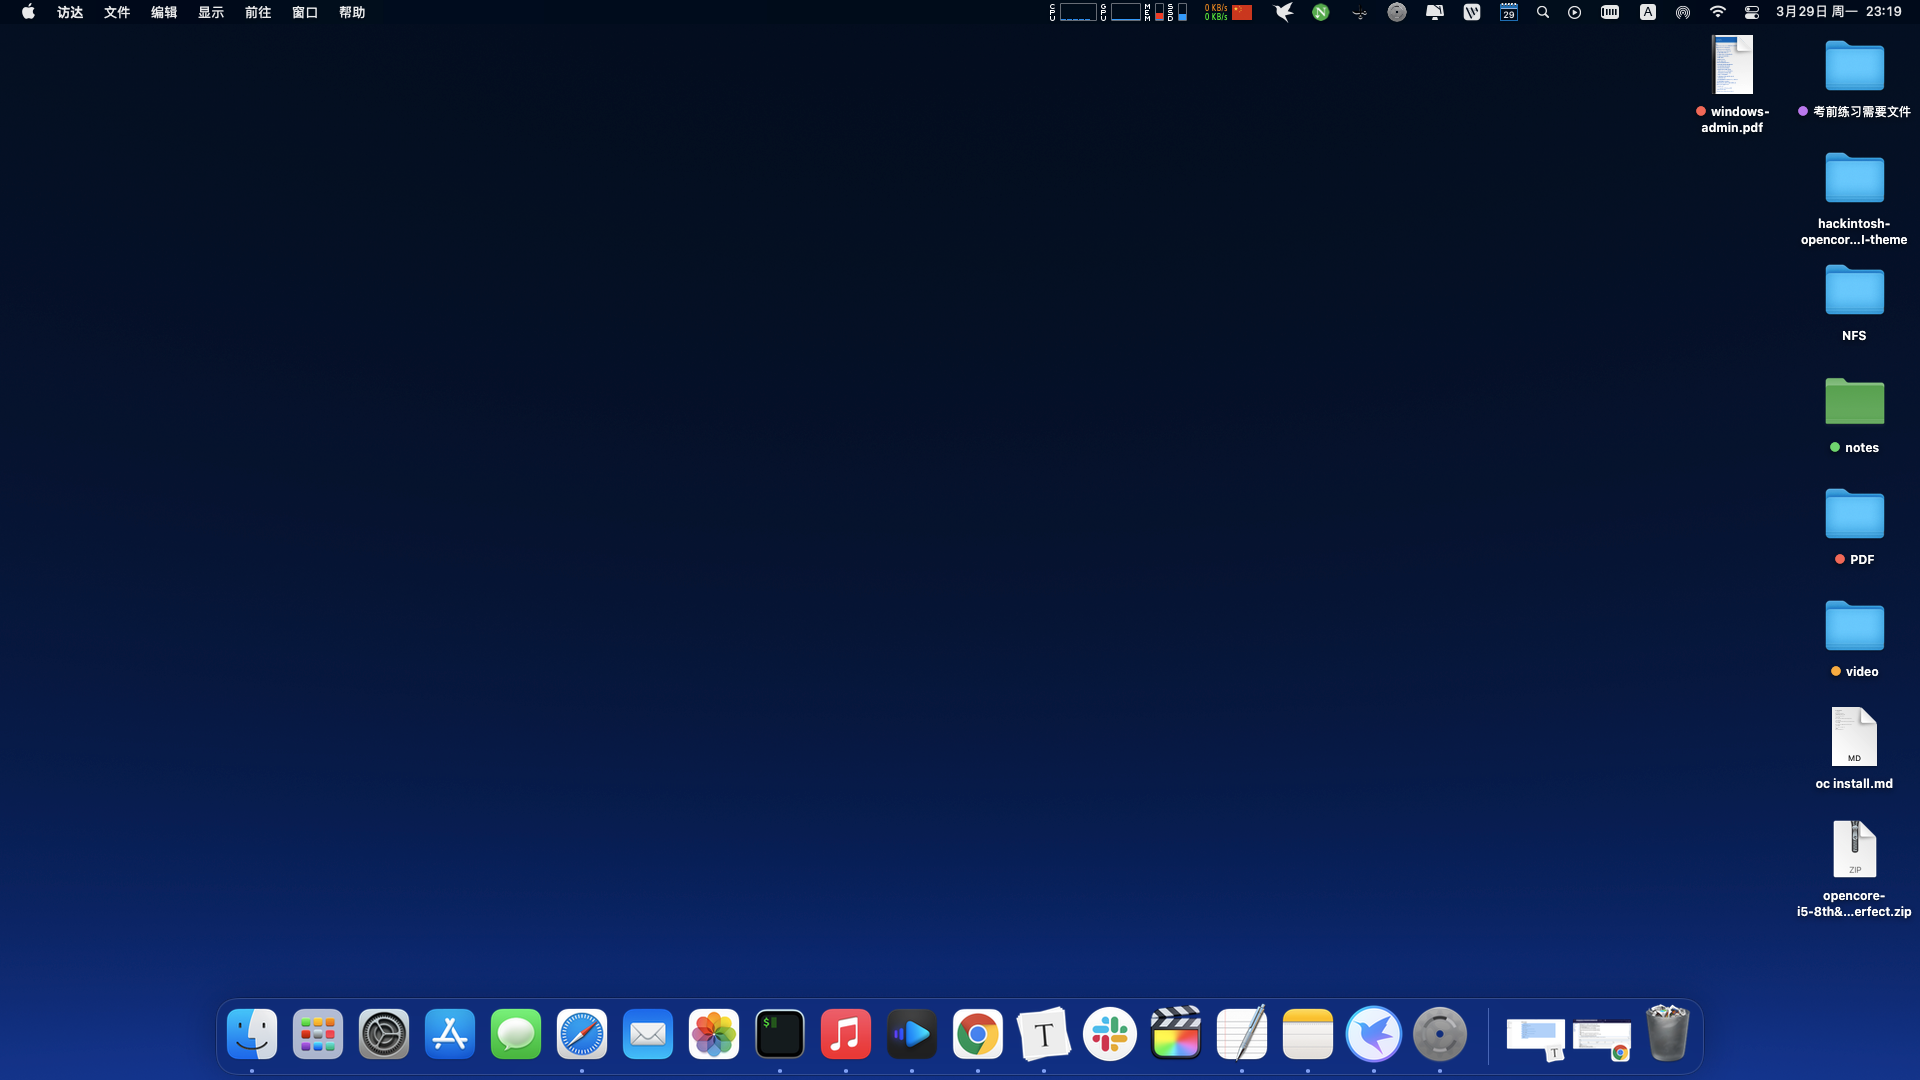Launch System Preferences from the Dock
The width and height of the screenshot is (1920, 1080).
pos(384,1034)
